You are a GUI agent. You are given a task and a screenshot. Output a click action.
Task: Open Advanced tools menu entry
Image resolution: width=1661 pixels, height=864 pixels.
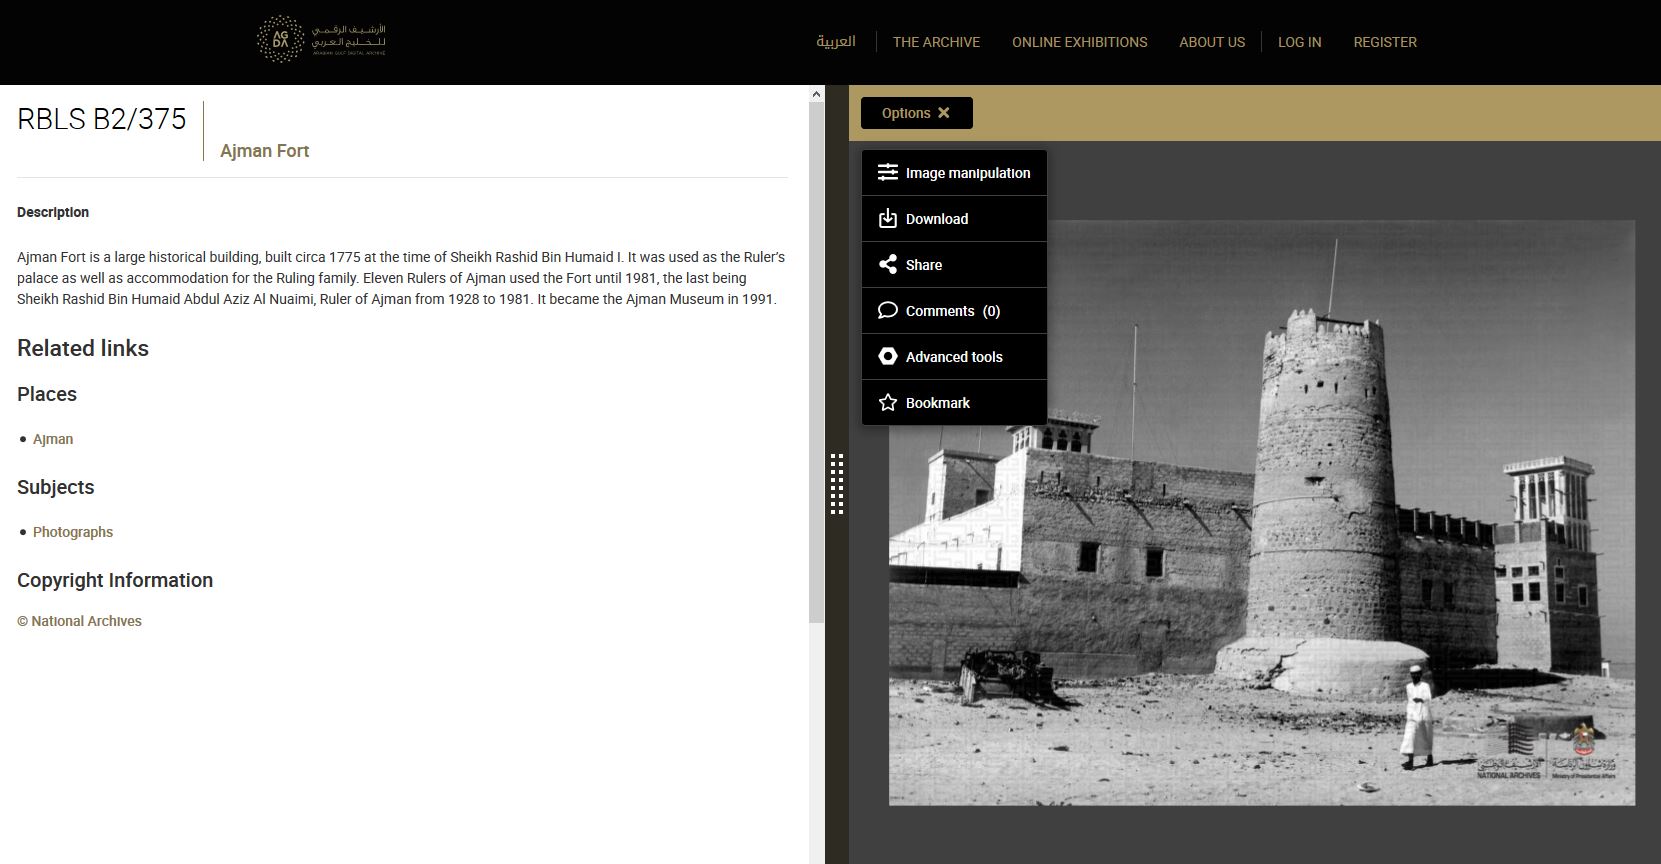(954, 357)
